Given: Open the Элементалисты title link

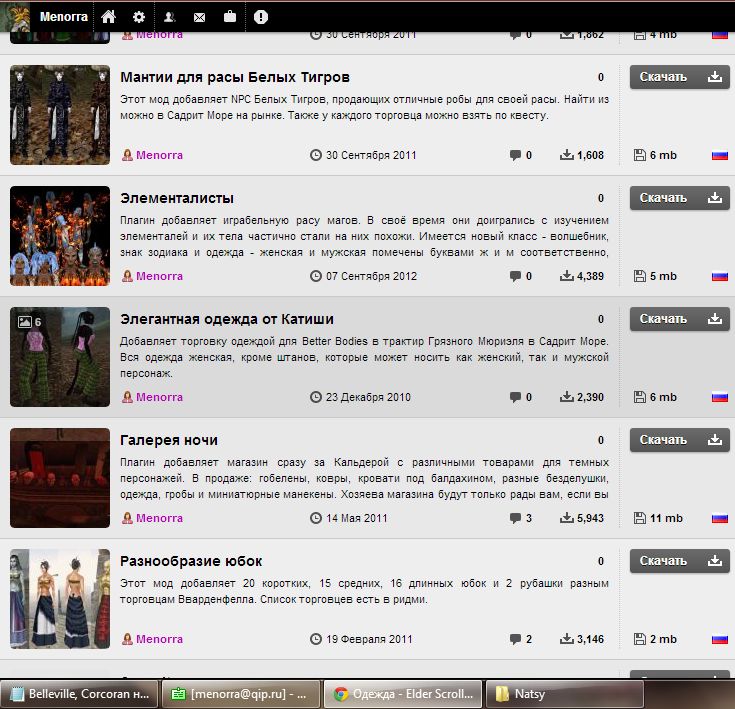Looking at the screenshot, I should [177, 198].
